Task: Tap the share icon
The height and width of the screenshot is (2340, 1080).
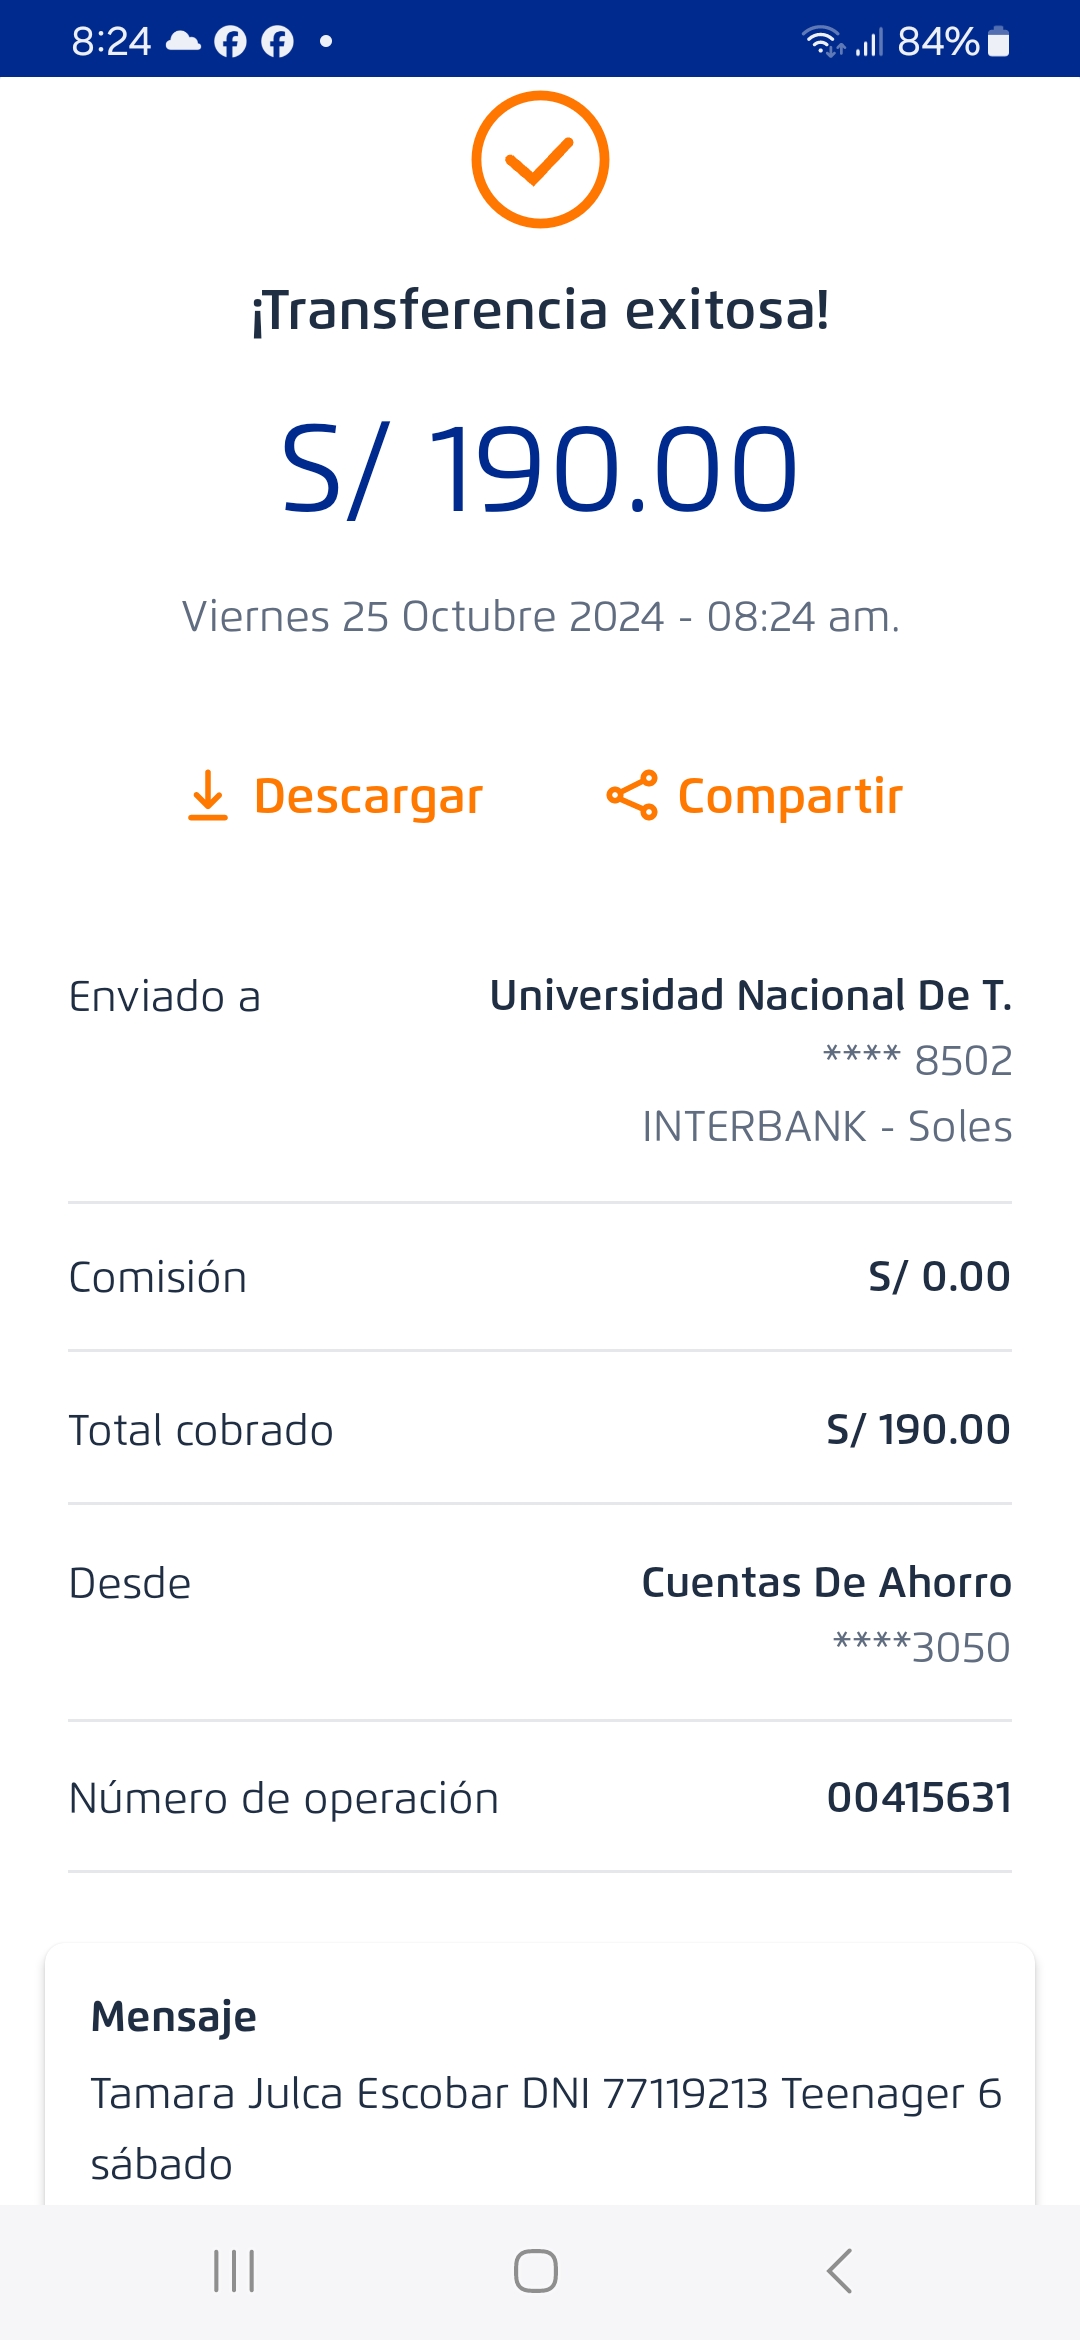Action: click(x=632, y=796)
